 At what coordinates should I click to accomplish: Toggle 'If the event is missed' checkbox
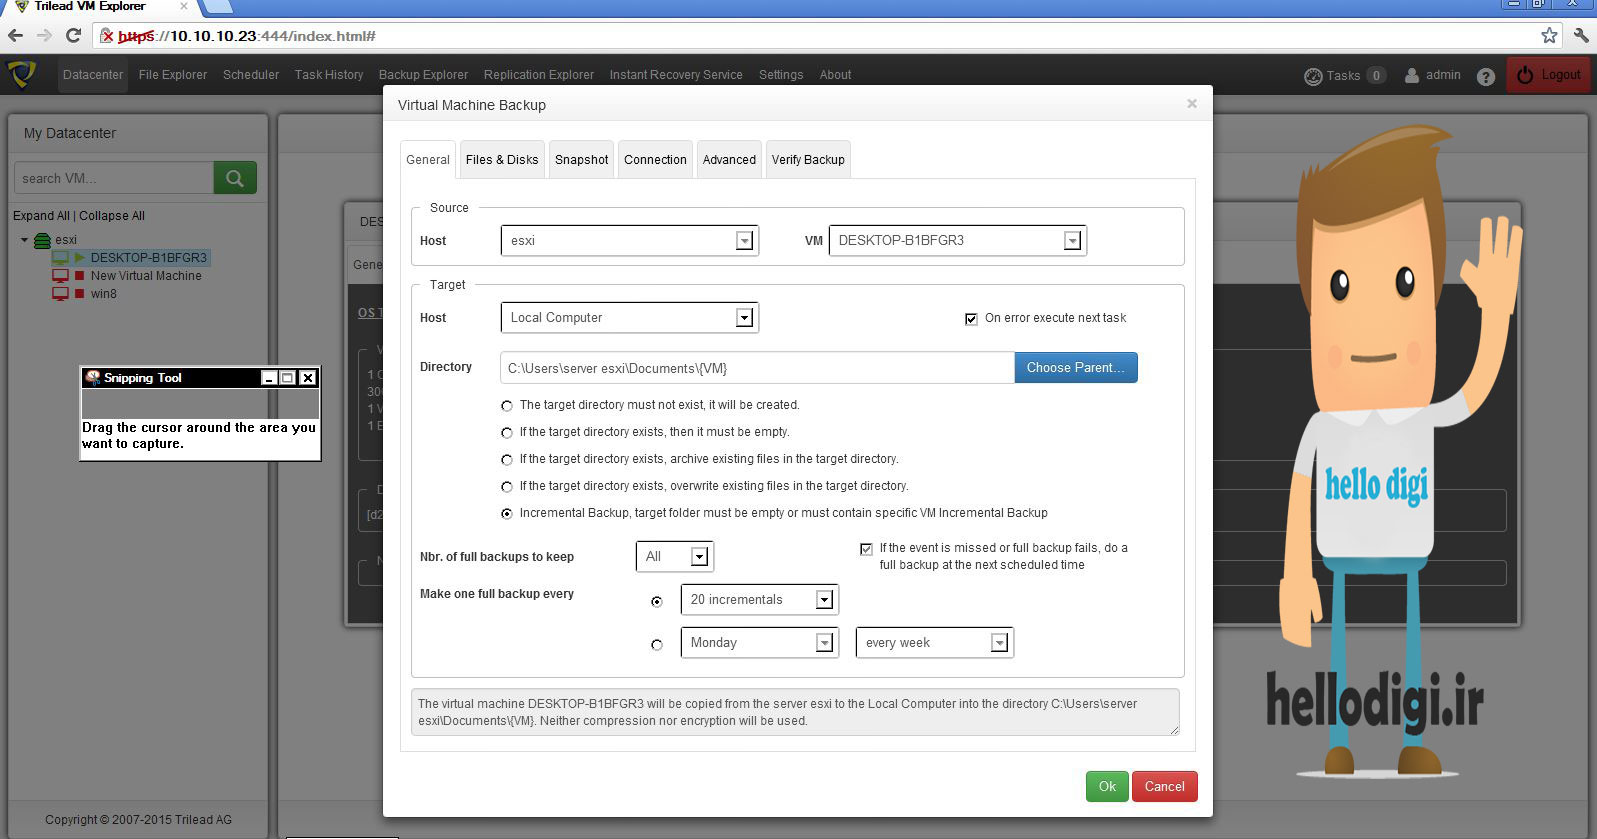(x=866, y=549)
